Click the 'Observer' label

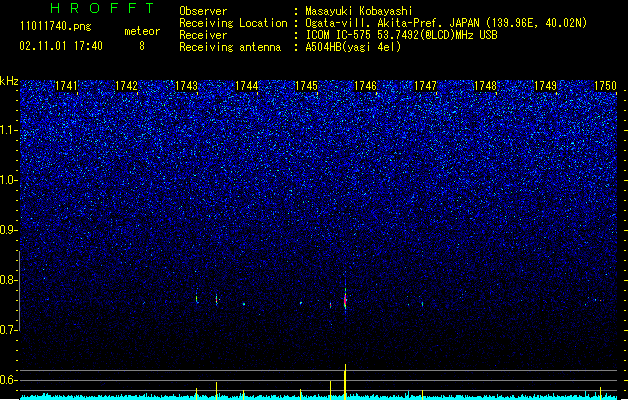pos(203,11)
